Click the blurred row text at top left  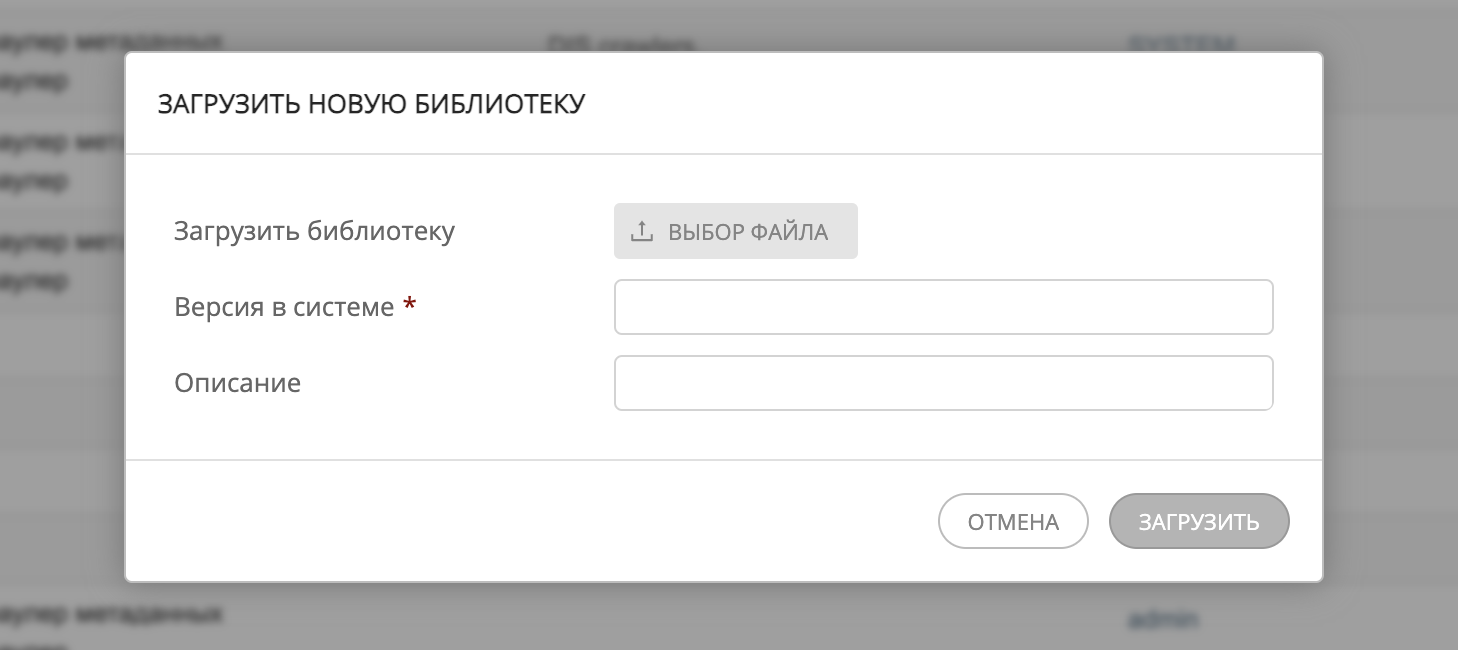point(110,43)
